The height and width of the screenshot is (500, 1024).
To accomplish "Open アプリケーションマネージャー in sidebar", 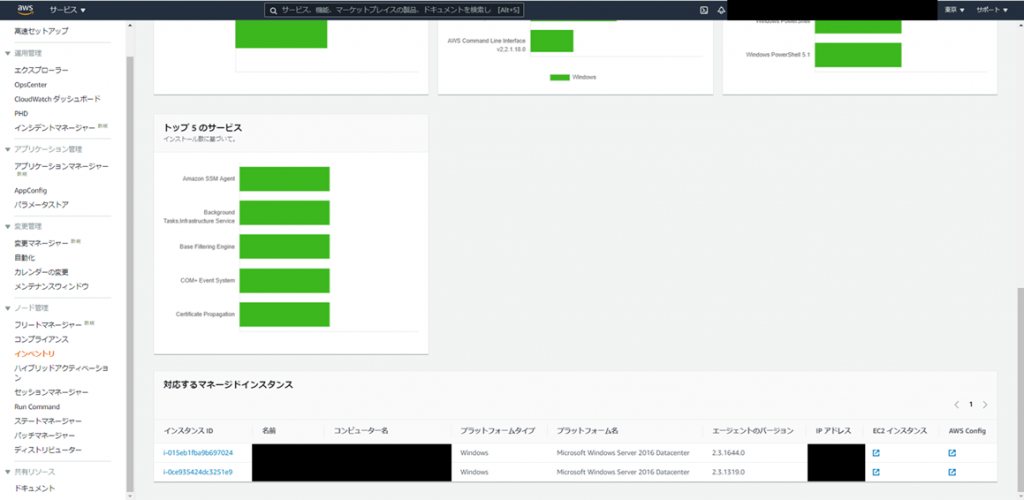I will [x=61, y=166].
